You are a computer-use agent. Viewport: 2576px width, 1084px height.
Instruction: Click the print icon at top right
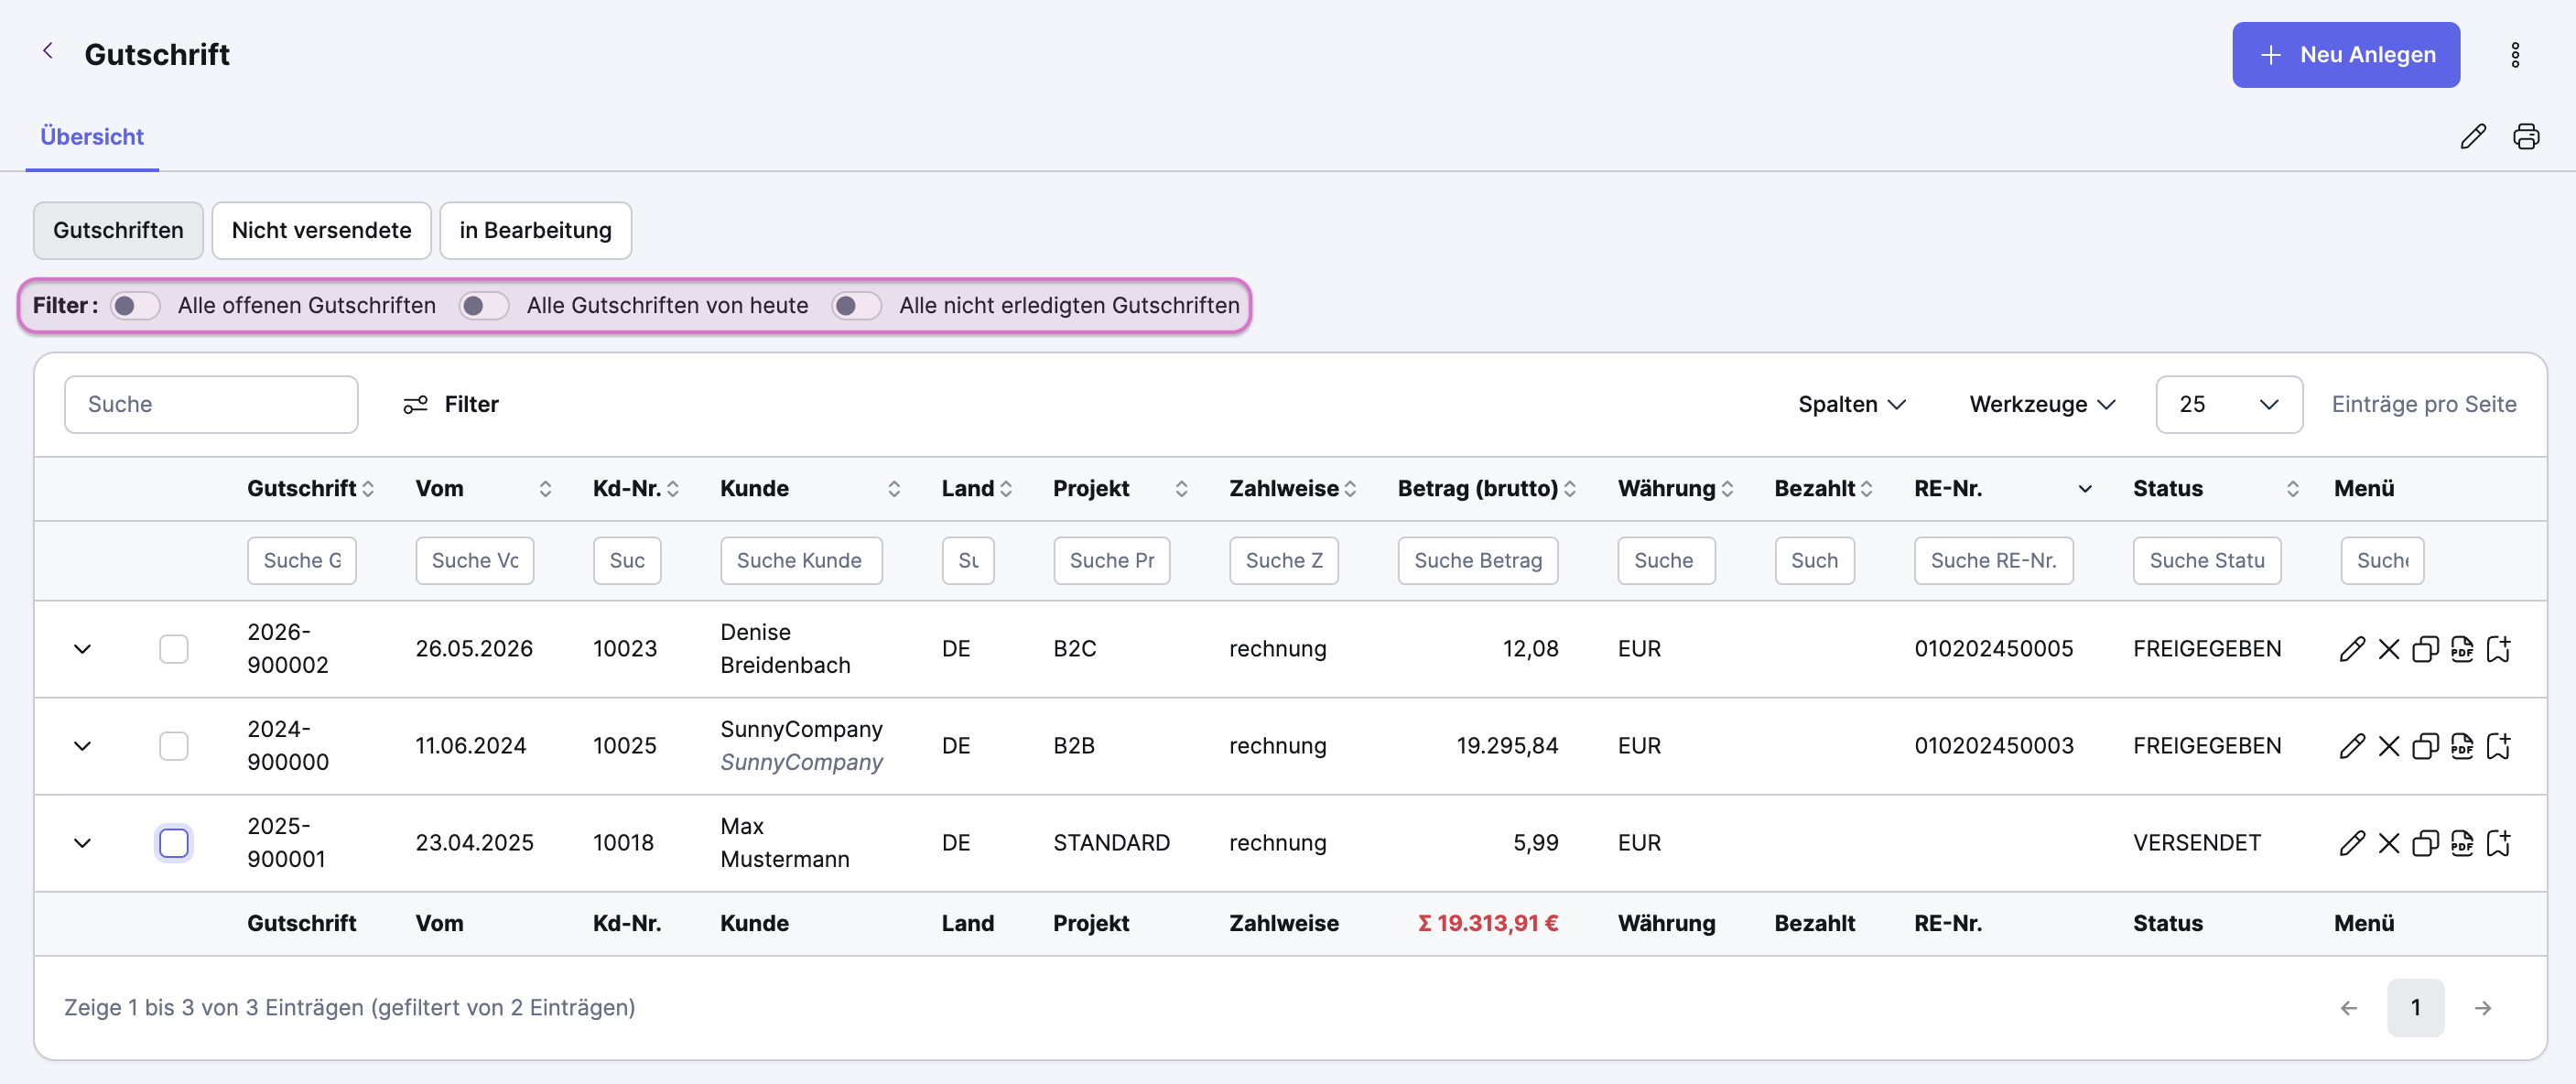click(x=2526, y=136)
